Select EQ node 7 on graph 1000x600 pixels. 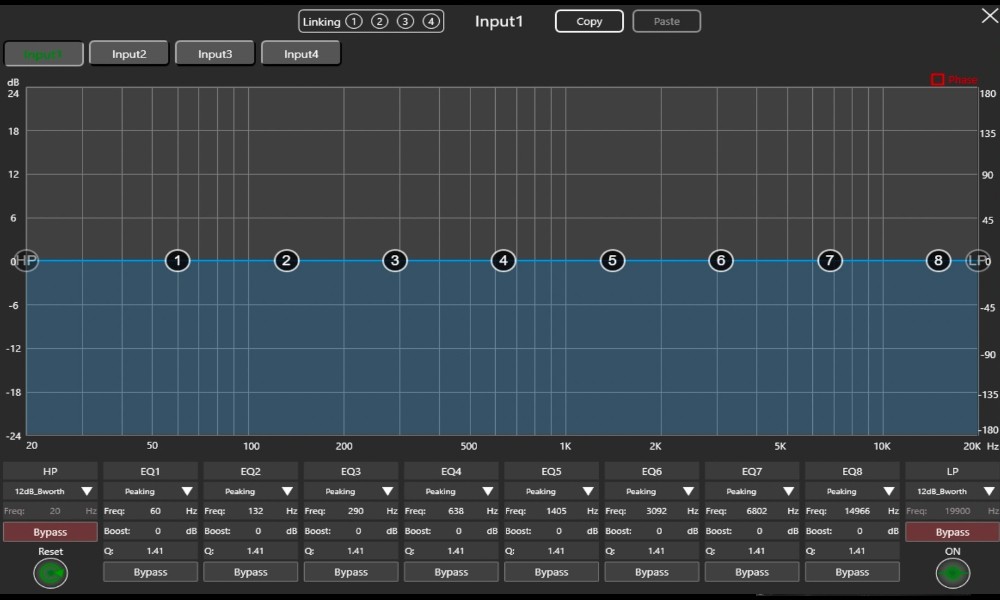[x=830, y=260]
